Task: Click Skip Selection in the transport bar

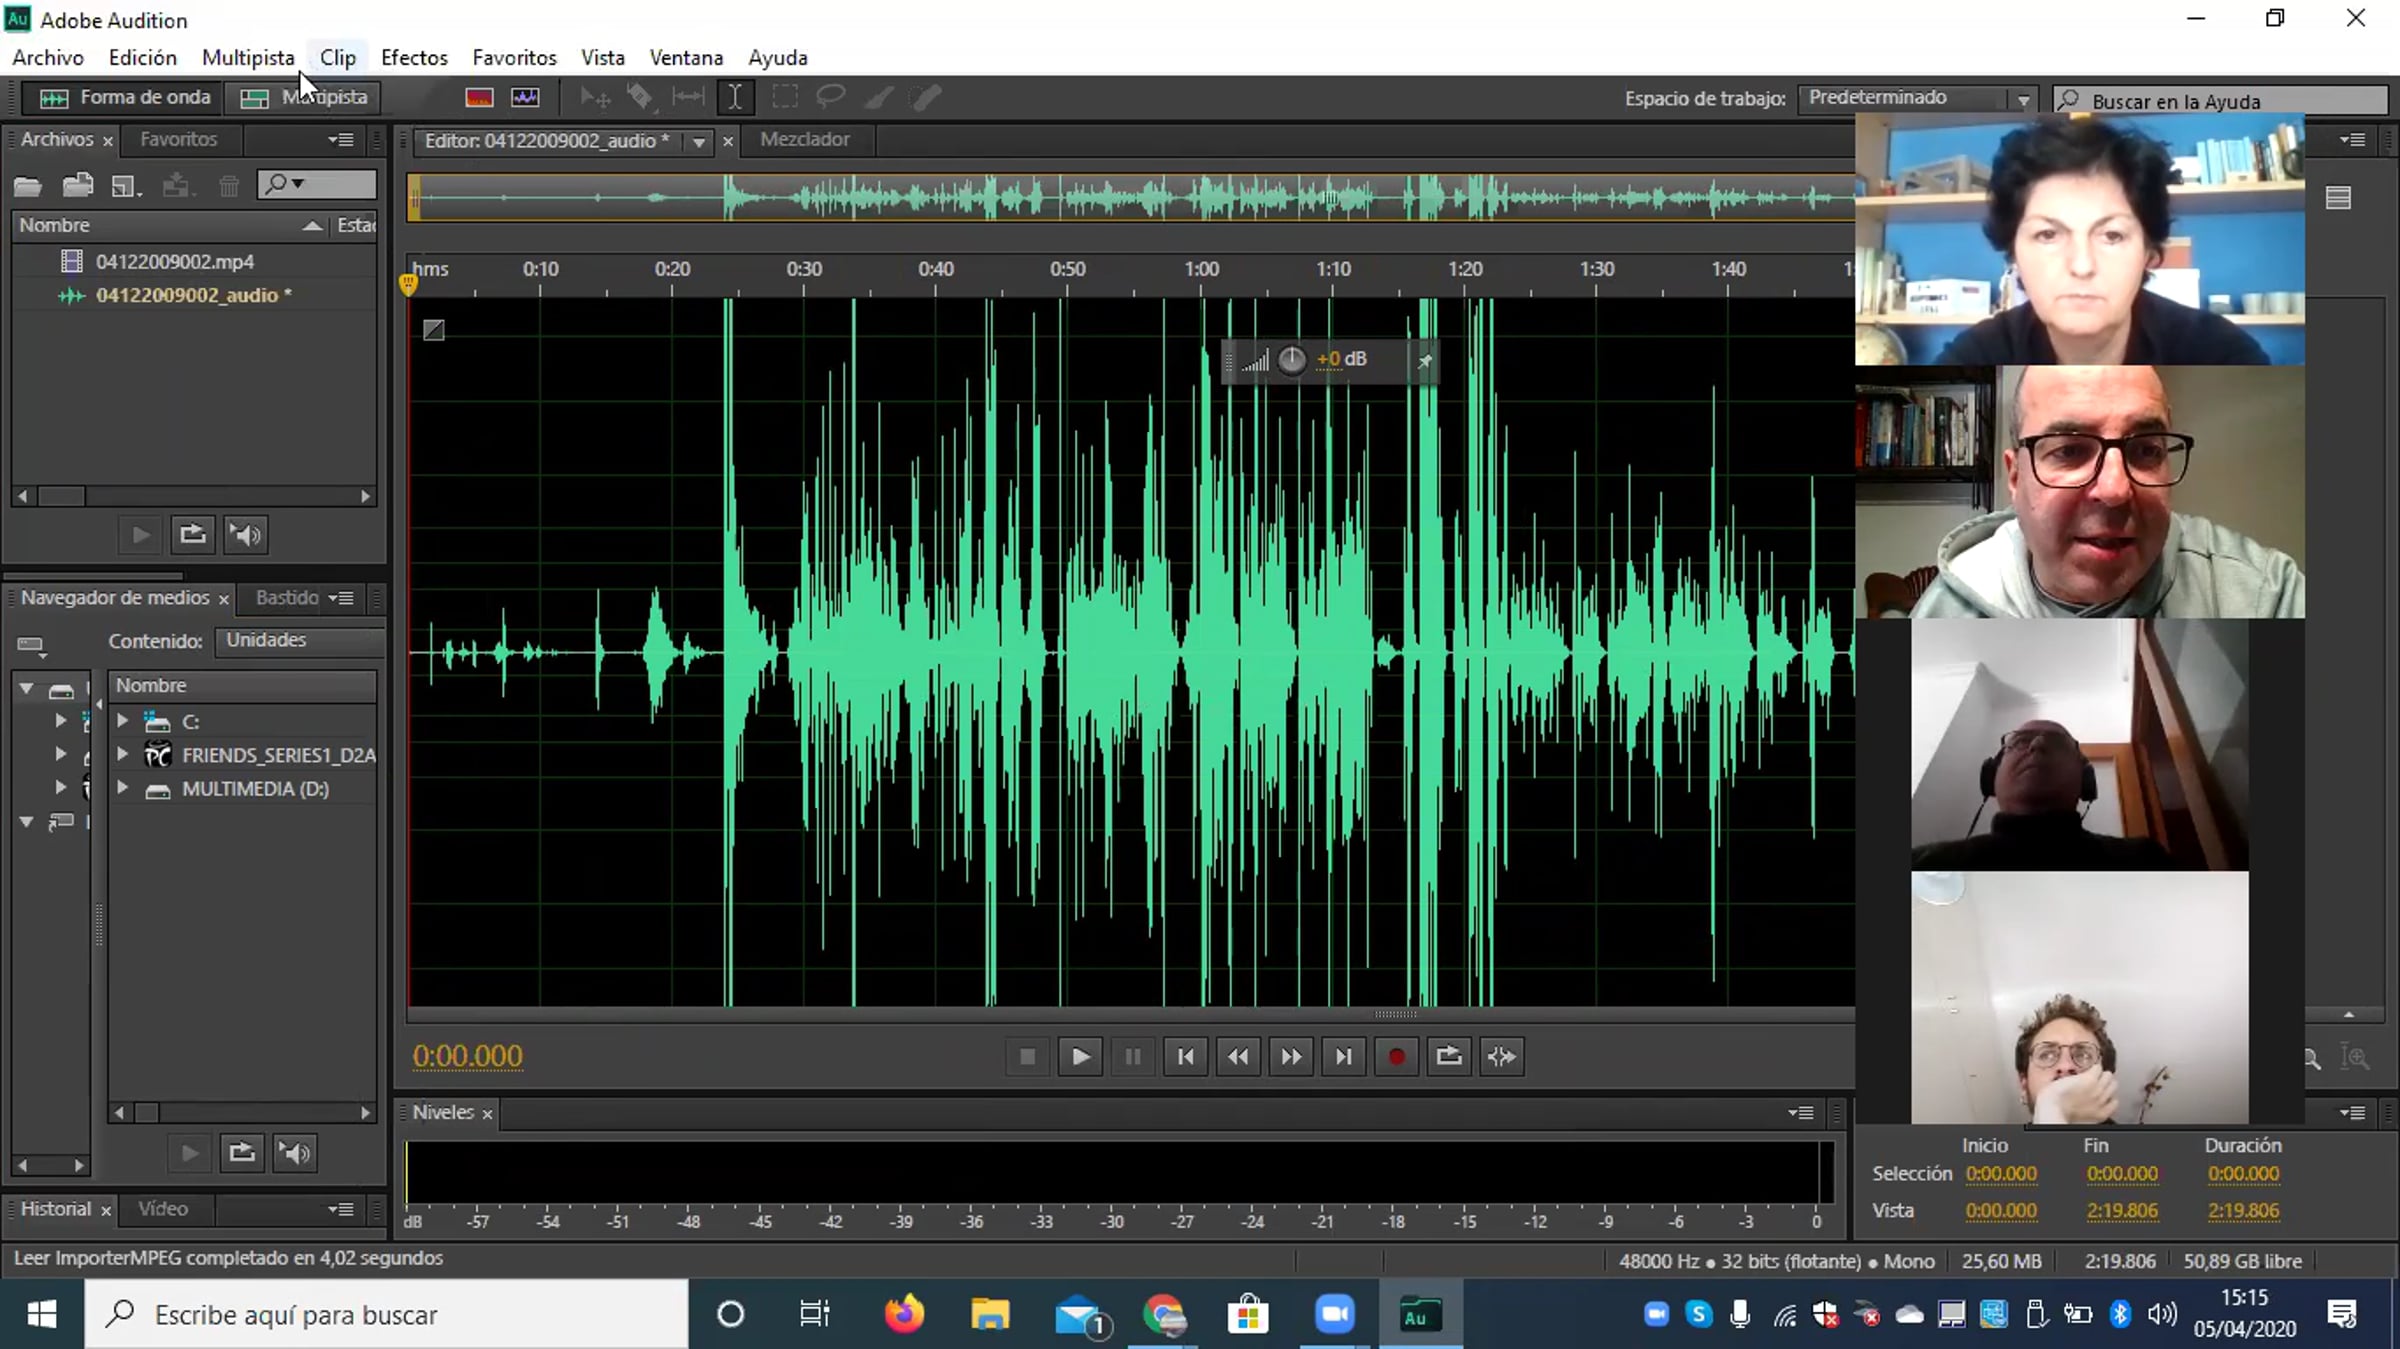Action: (1501, 1056)
